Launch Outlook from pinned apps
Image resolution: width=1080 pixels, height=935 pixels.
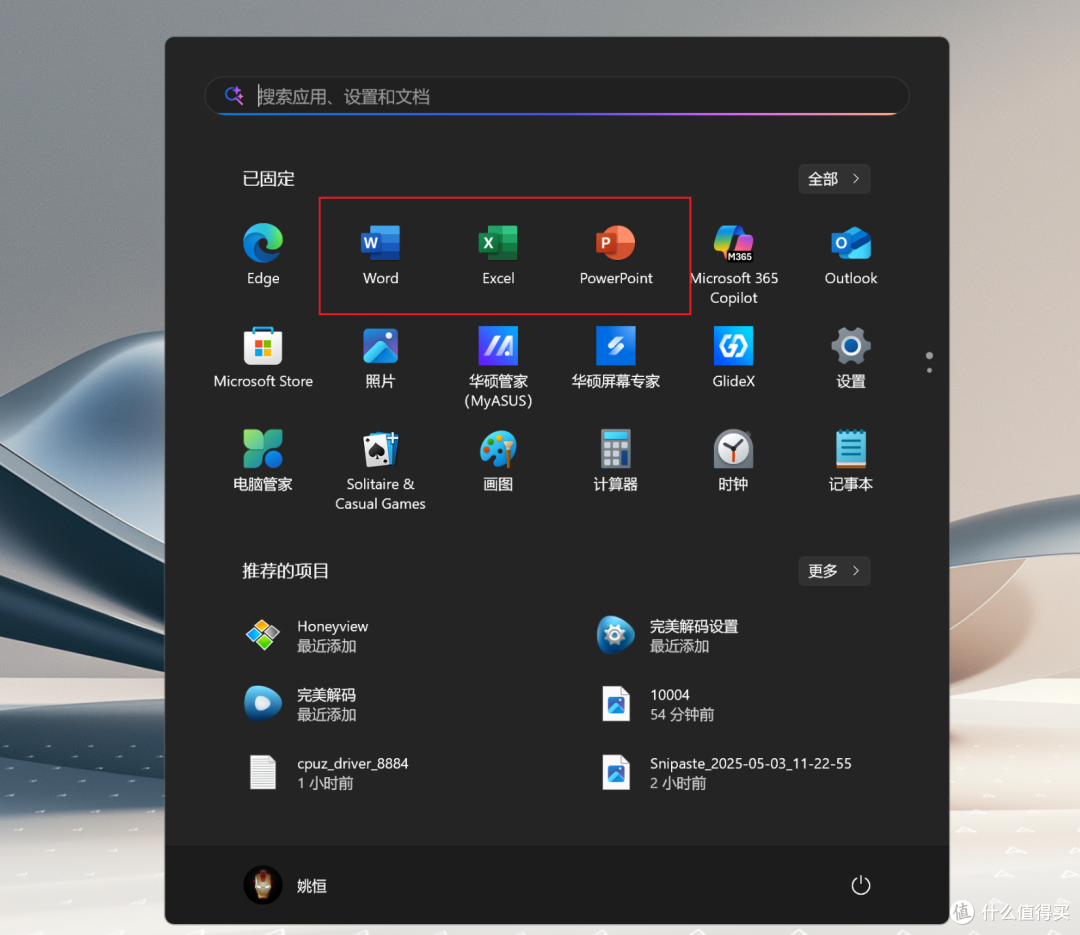tap(851, 254)
